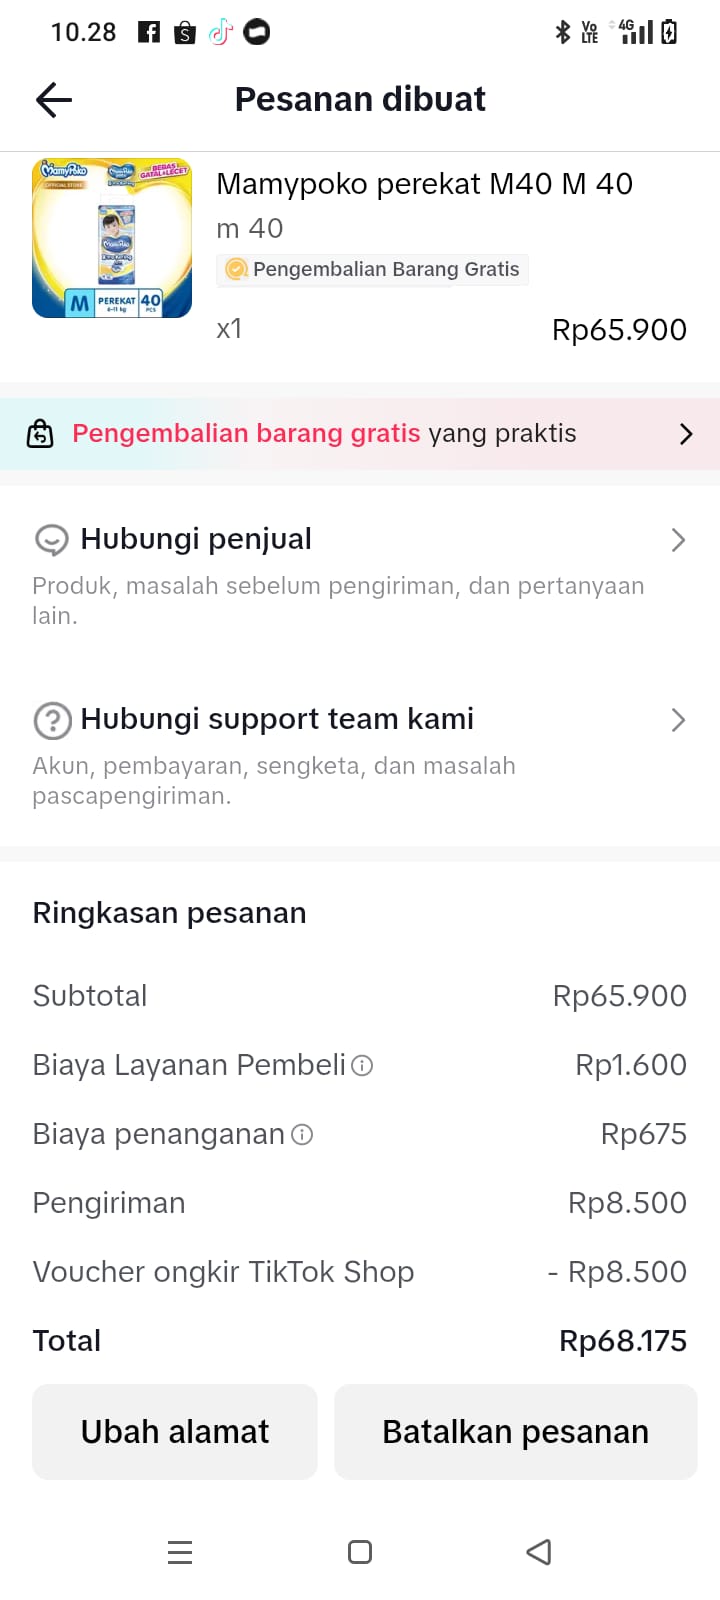720x1600 pixels.
Task: Open the Mamypoko product thumbnail image
Action: [x=112, y=238]
